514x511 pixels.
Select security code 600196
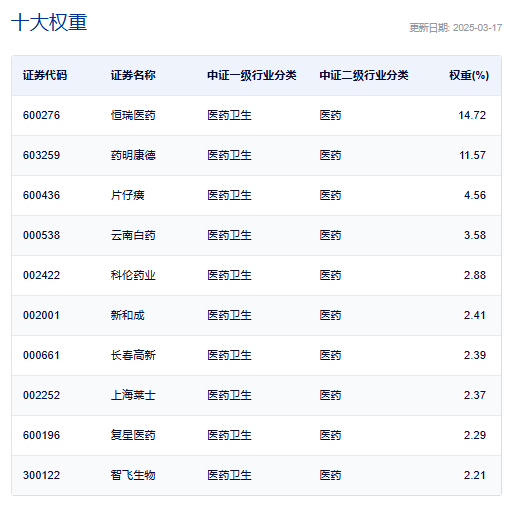click(41, 435)
